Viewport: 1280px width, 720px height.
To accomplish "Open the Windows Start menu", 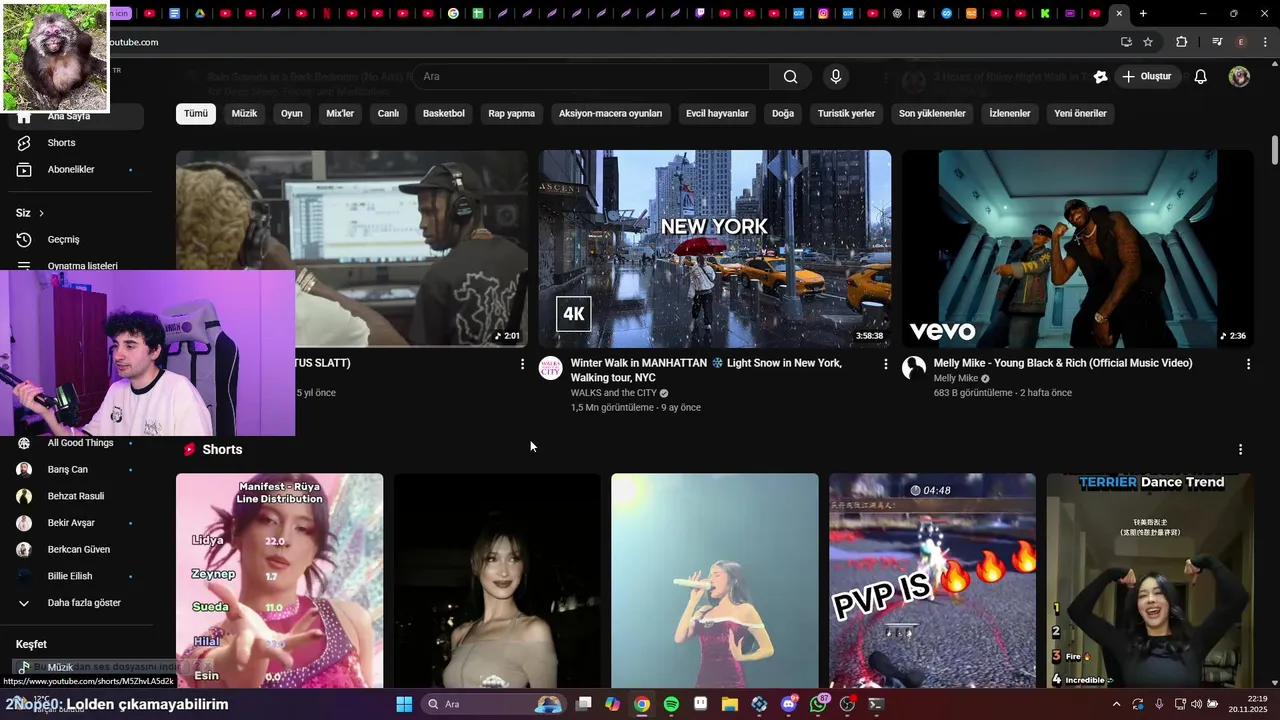I will 404,704.
